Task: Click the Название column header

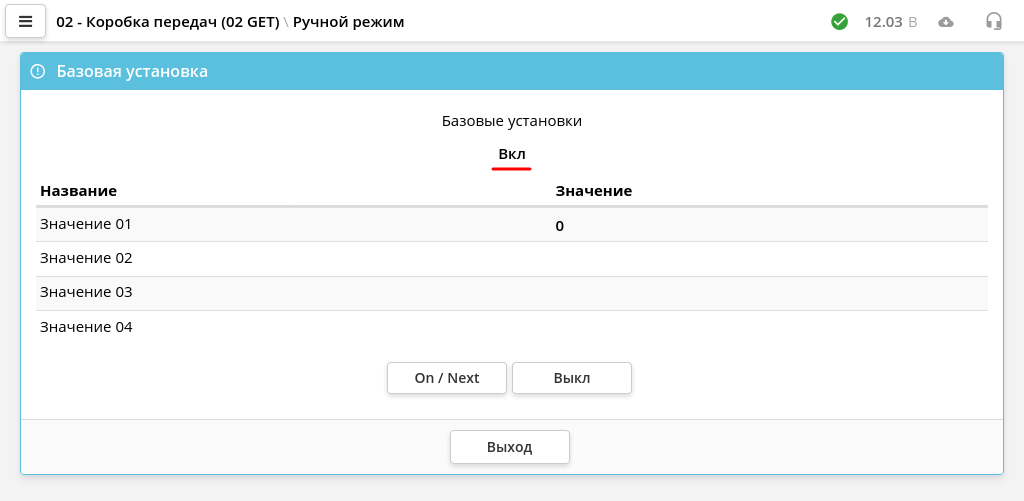Action: pyautogui.click(x=79, y=191)
